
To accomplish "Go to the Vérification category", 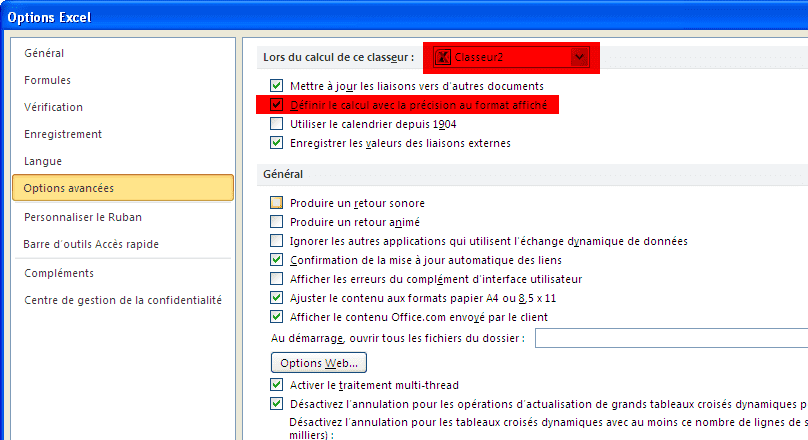I will pos(53,107).
